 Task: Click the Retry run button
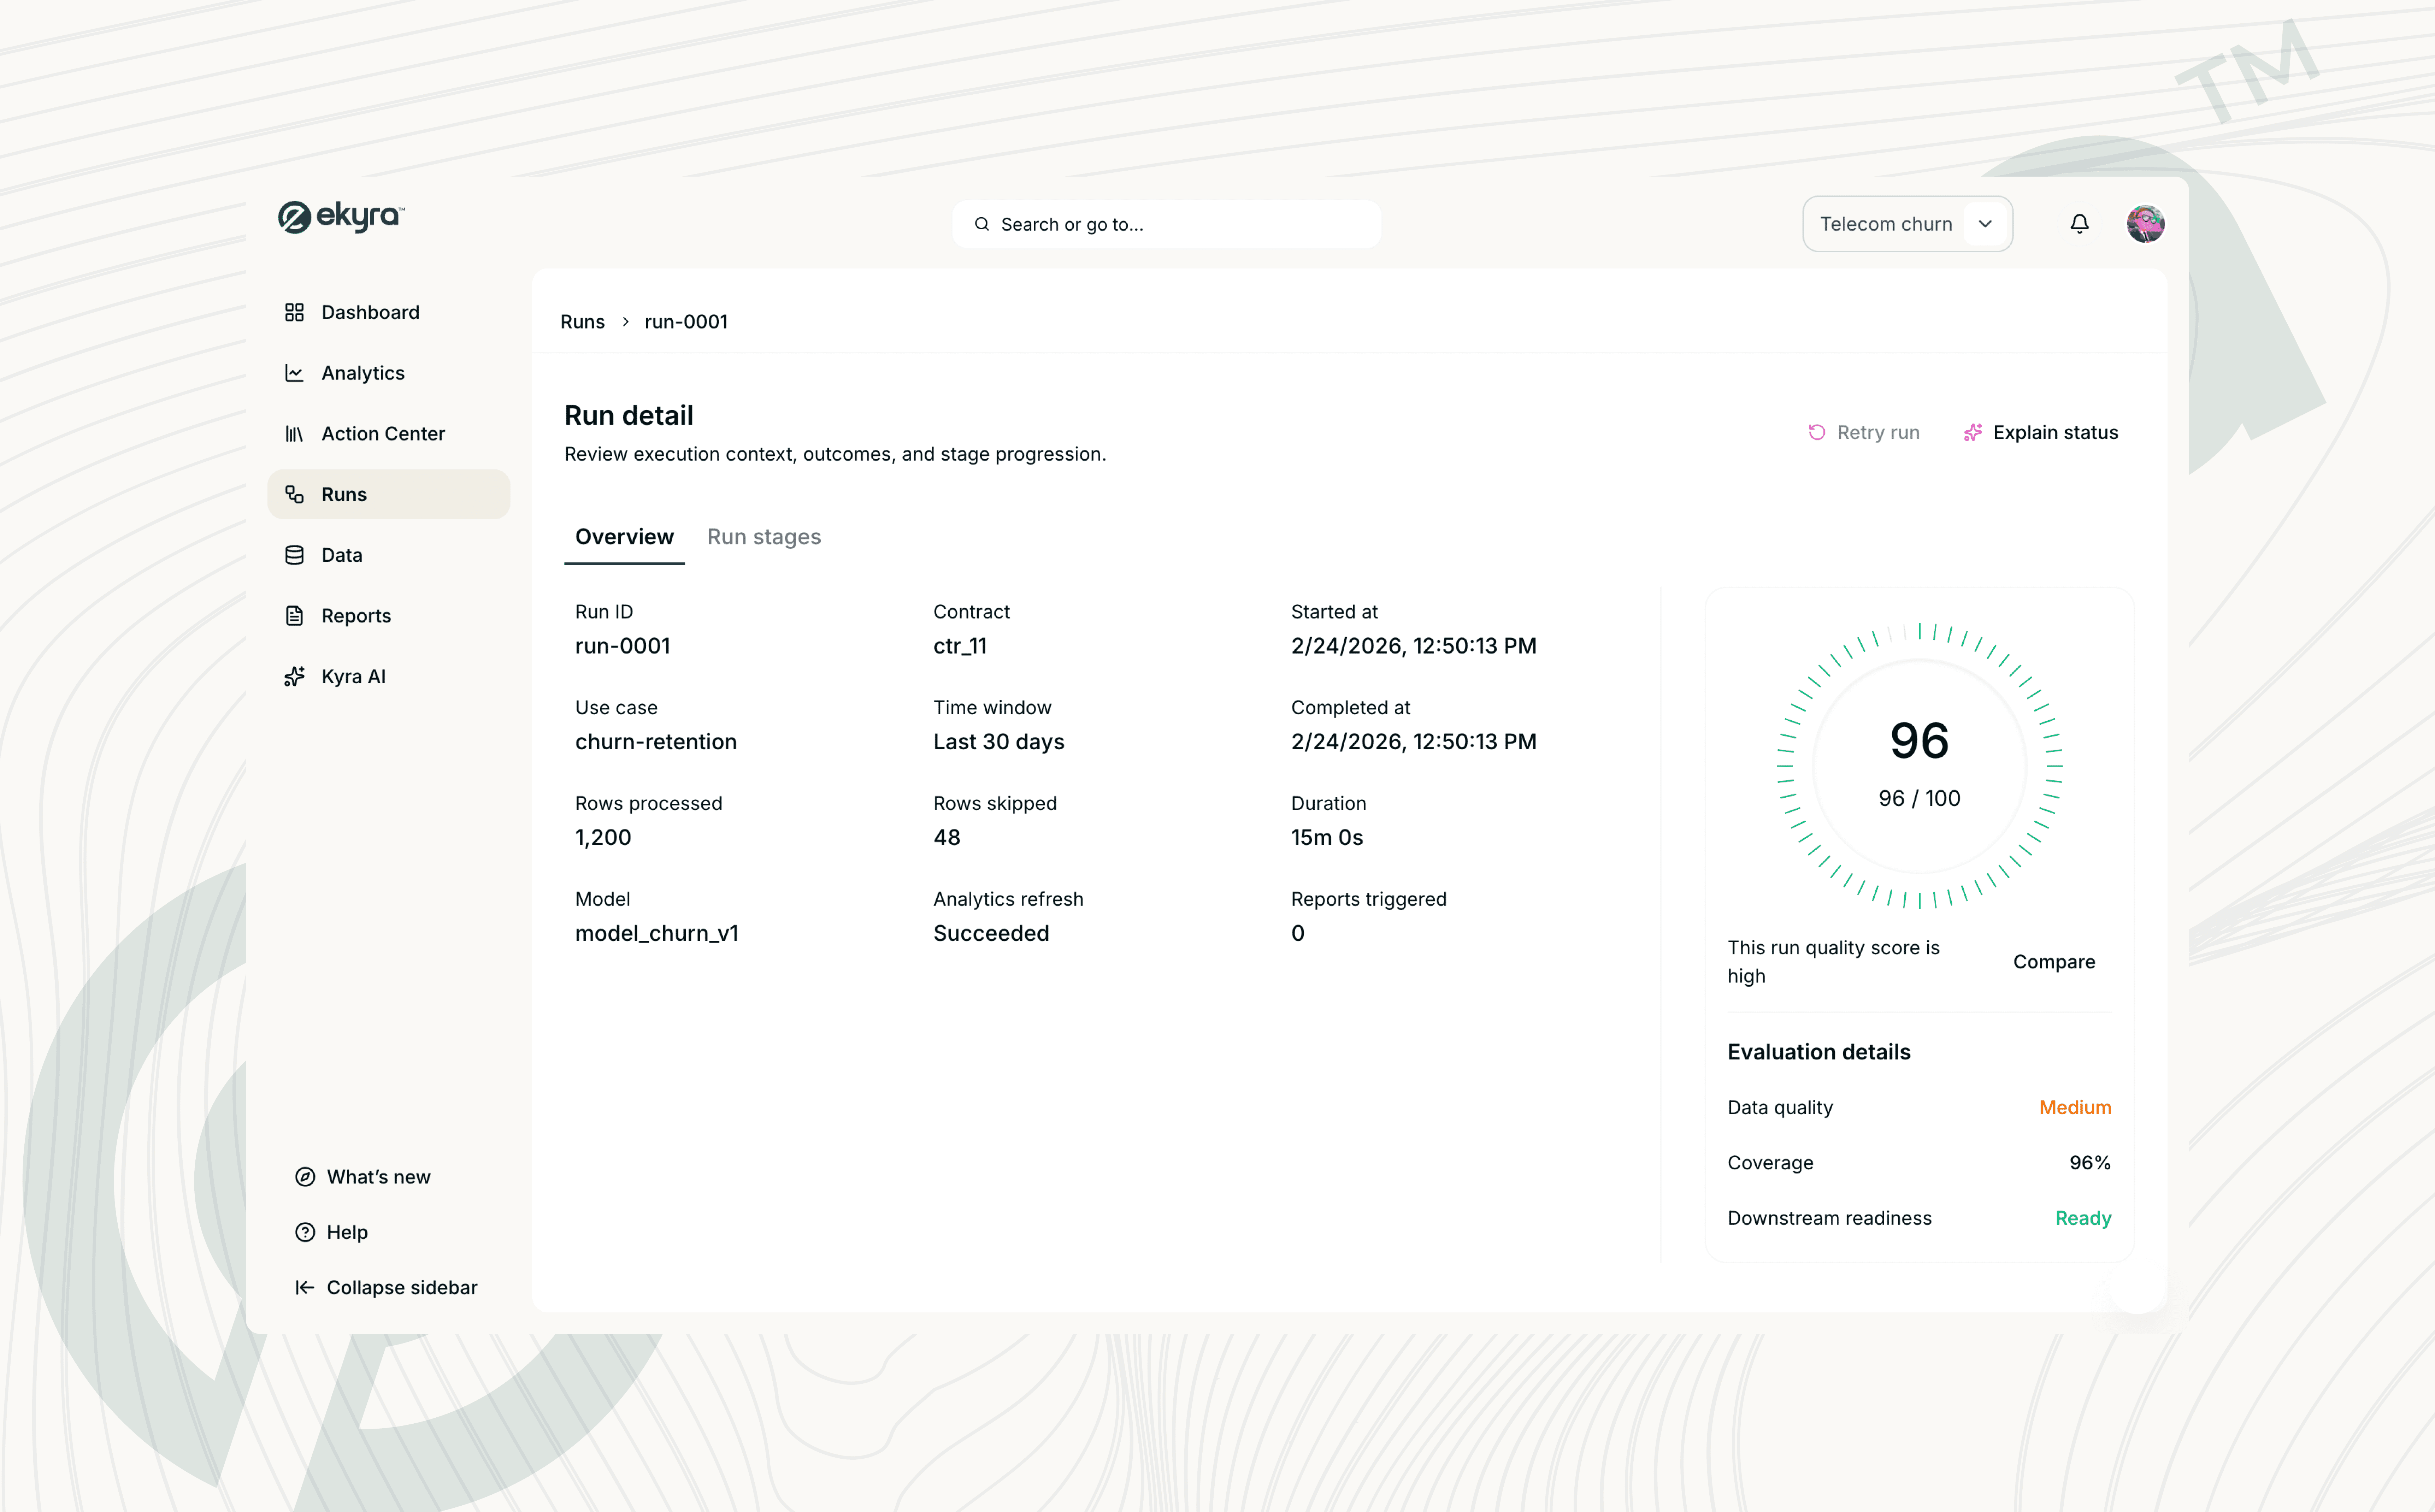(x=1864, y=432)
